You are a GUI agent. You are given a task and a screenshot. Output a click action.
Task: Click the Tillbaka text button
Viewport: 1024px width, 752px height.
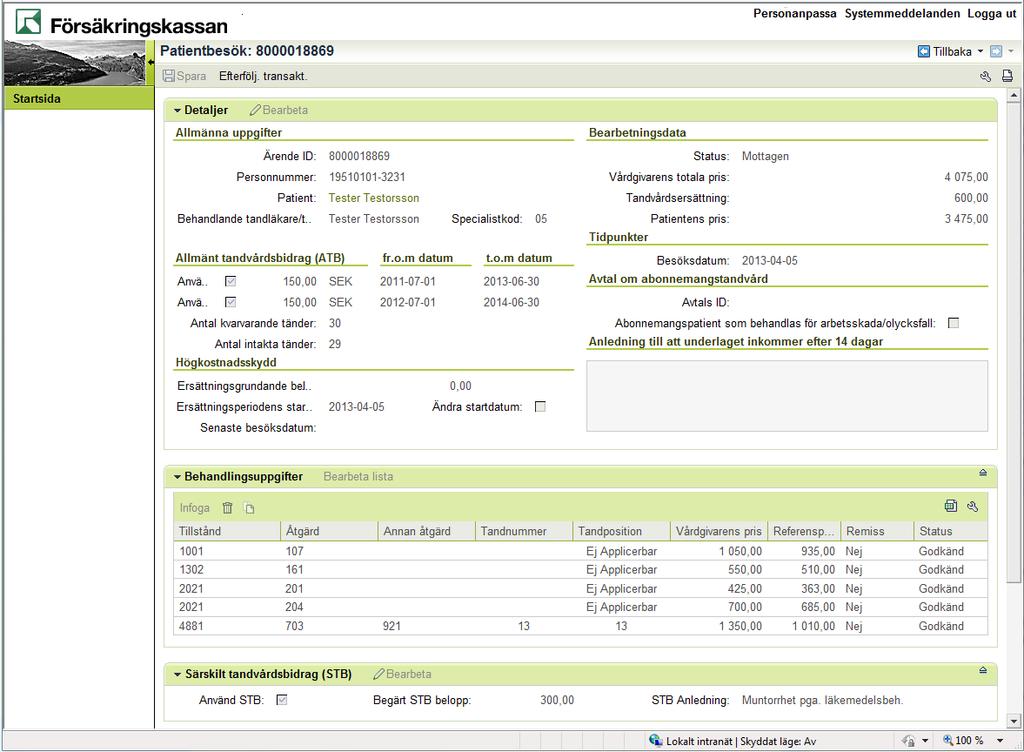pyautogui.click(x=952, y=52)
